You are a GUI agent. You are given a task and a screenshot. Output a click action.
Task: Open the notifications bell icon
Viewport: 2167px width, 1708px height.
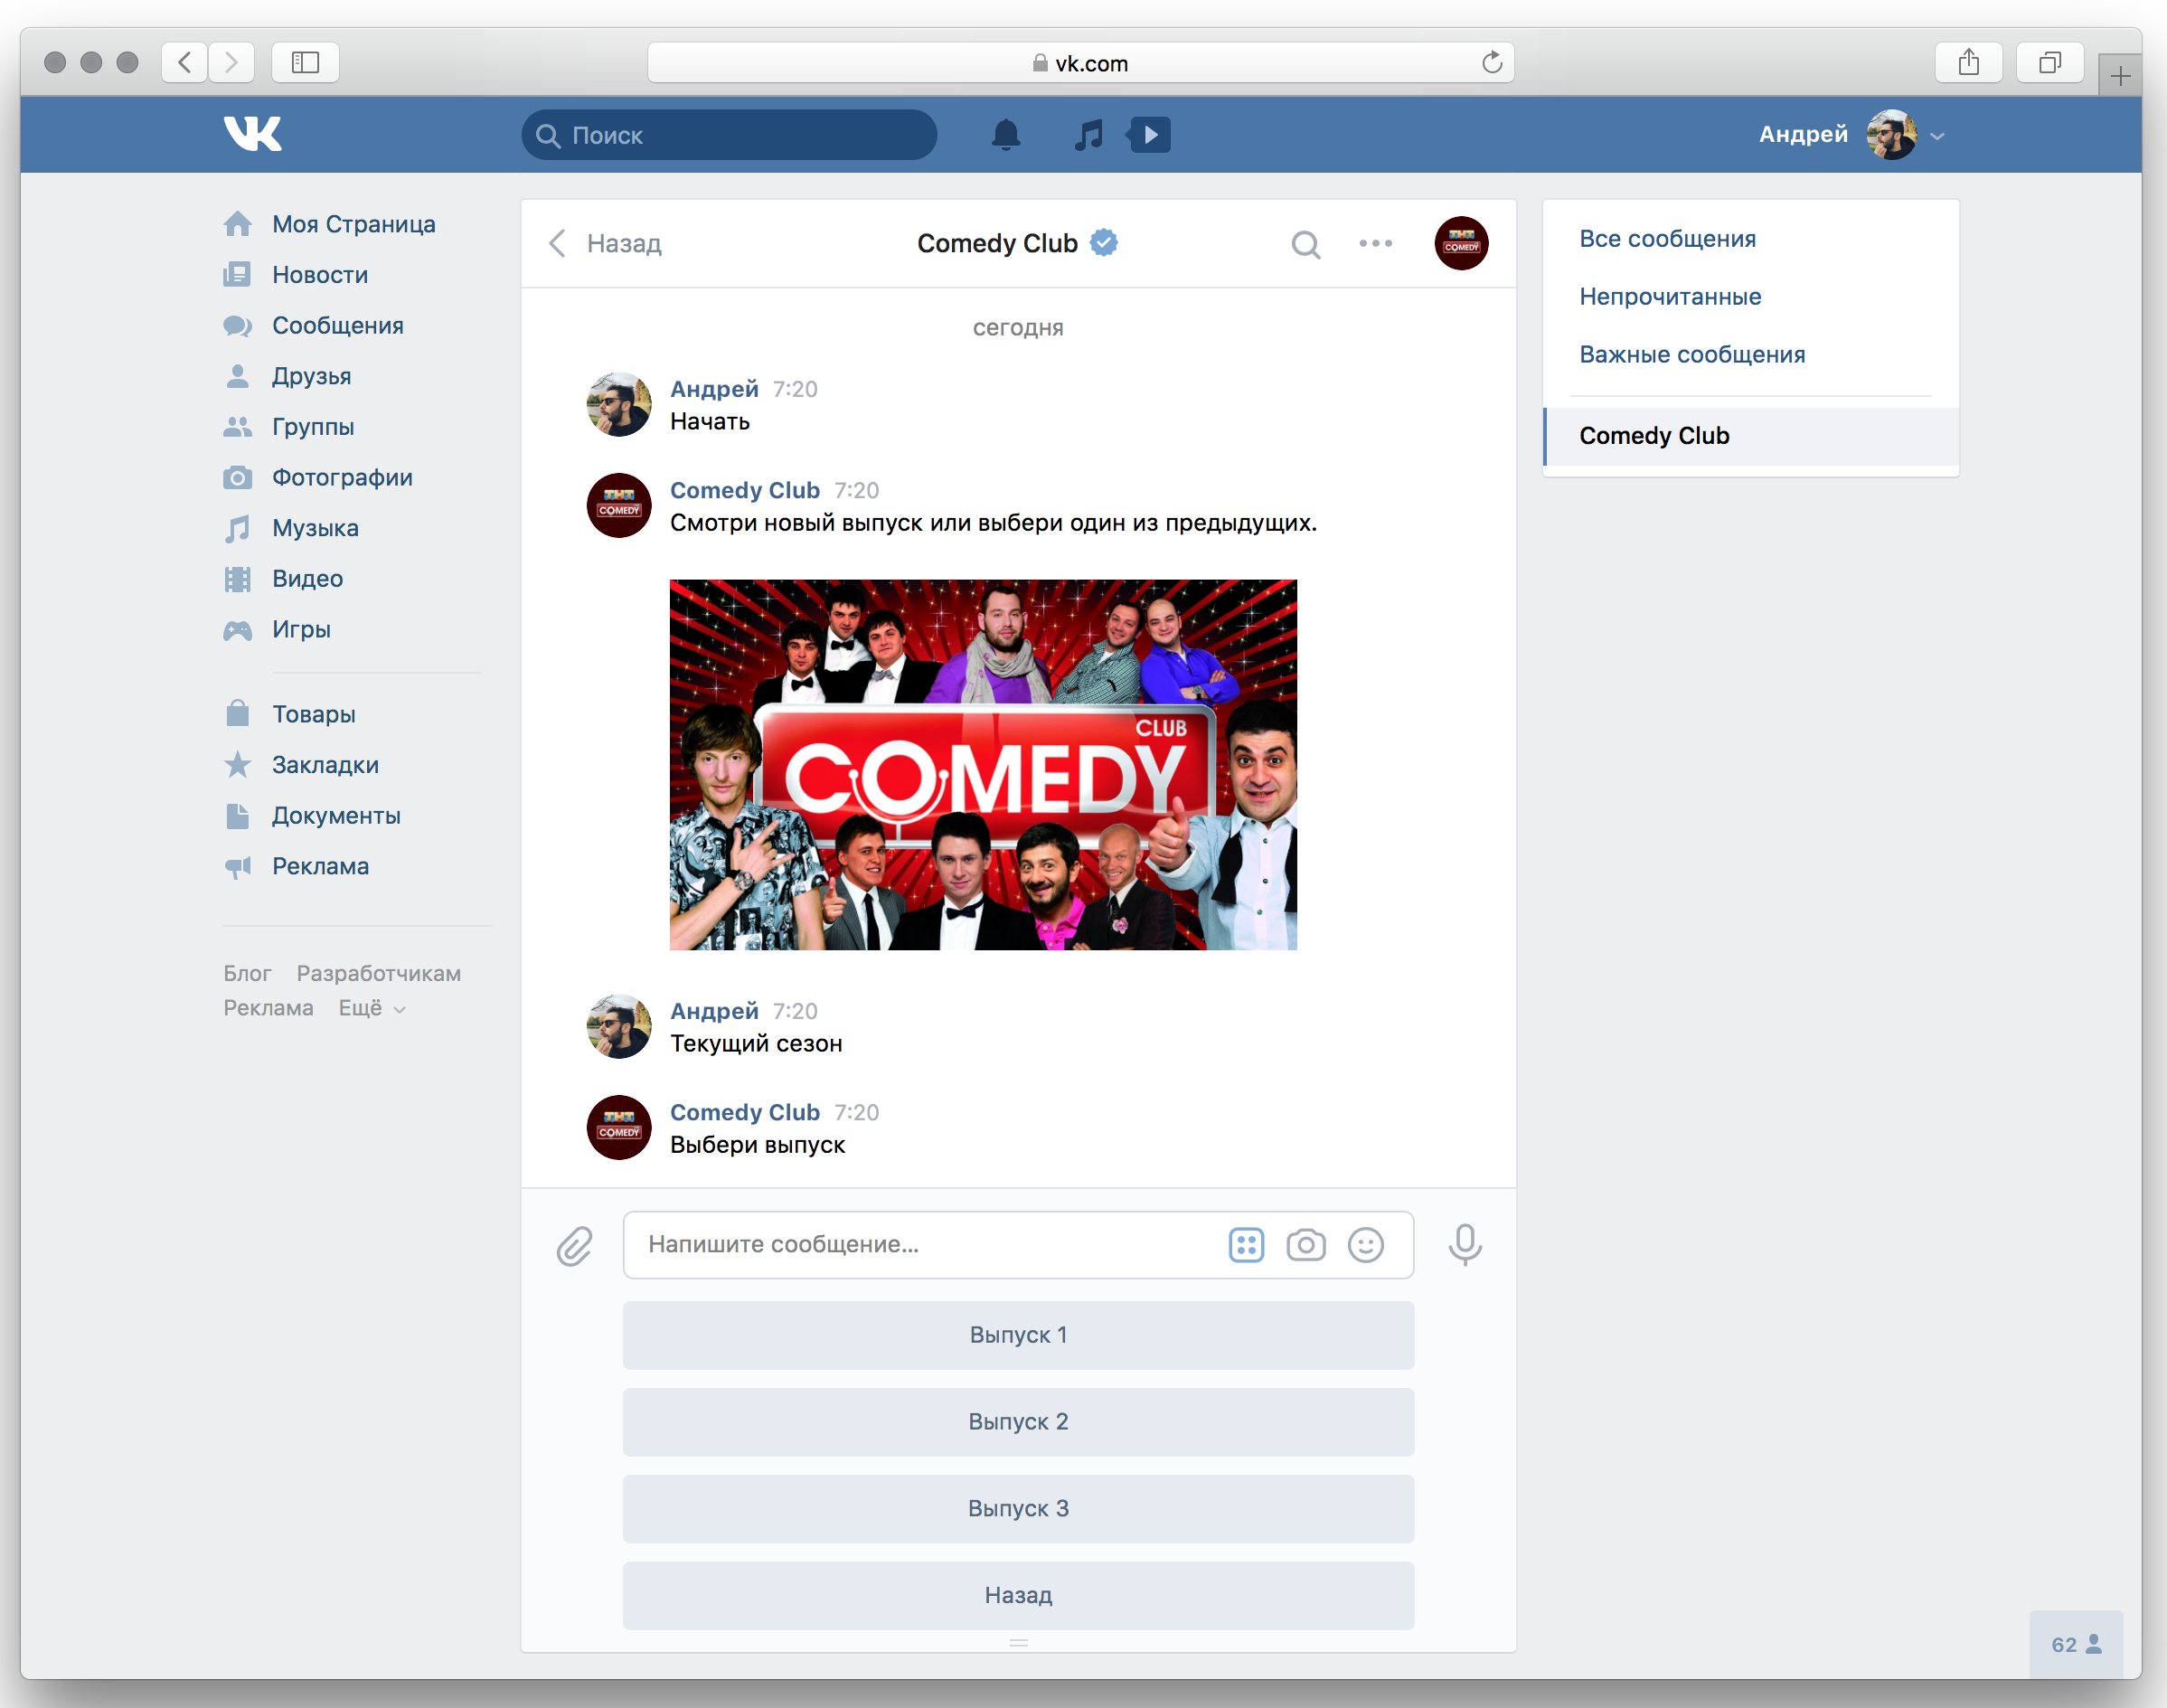(1008, 132)
